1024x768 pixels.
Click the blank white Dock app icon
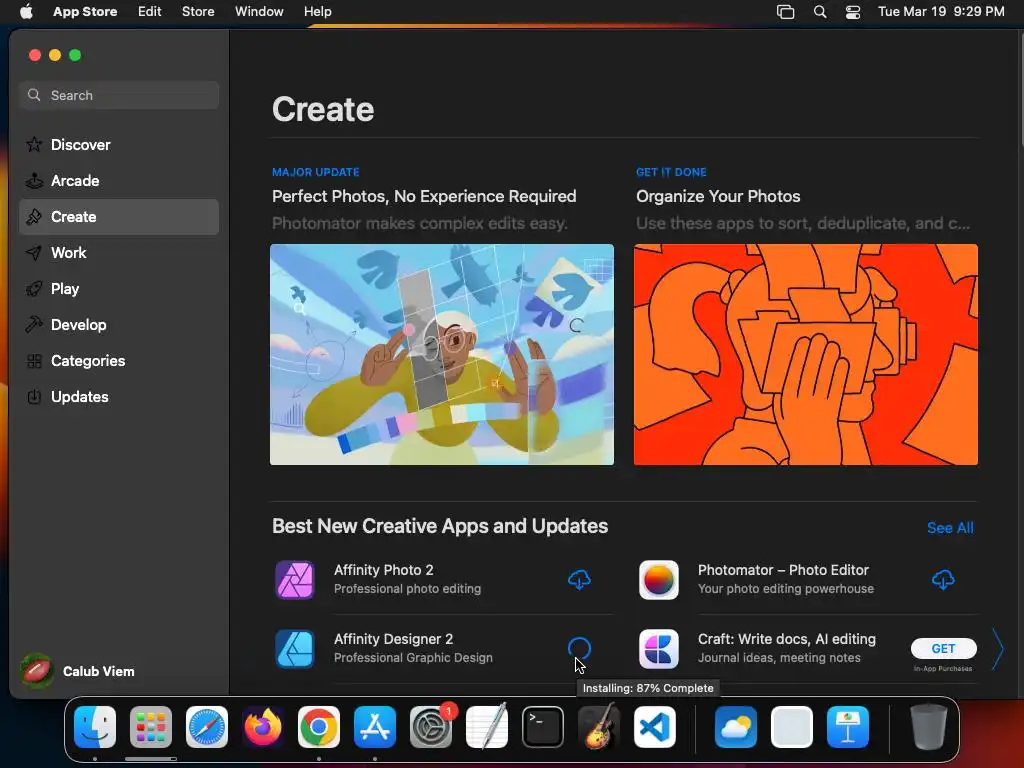pyautogui.click(x=792, y=727)
